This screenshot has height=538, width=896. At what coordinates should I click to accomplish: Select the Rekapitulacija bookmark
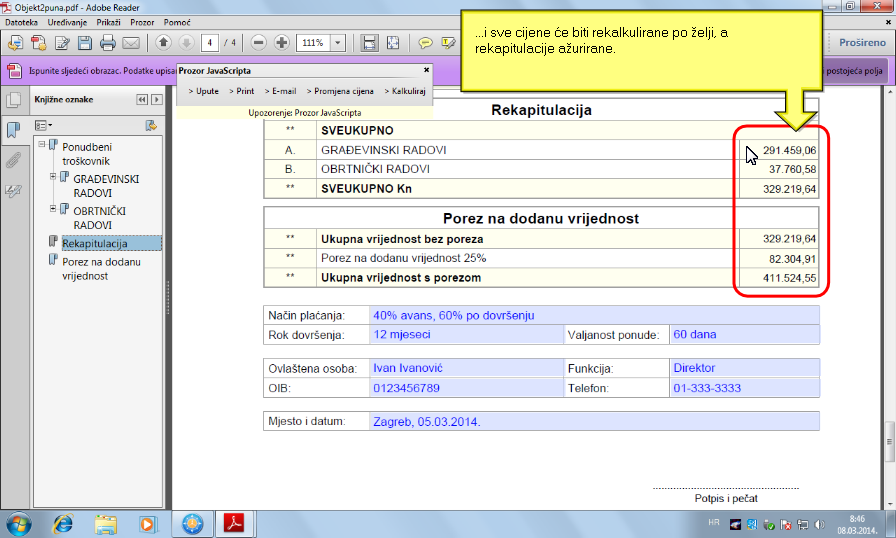click(x=95, y=243)
